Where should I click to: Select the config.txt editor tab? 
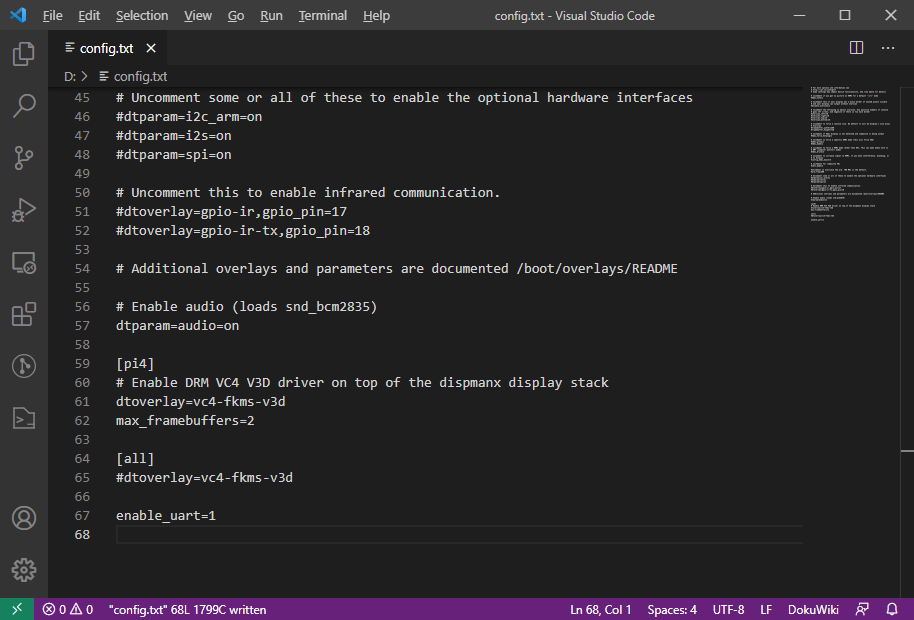[107, 48]
